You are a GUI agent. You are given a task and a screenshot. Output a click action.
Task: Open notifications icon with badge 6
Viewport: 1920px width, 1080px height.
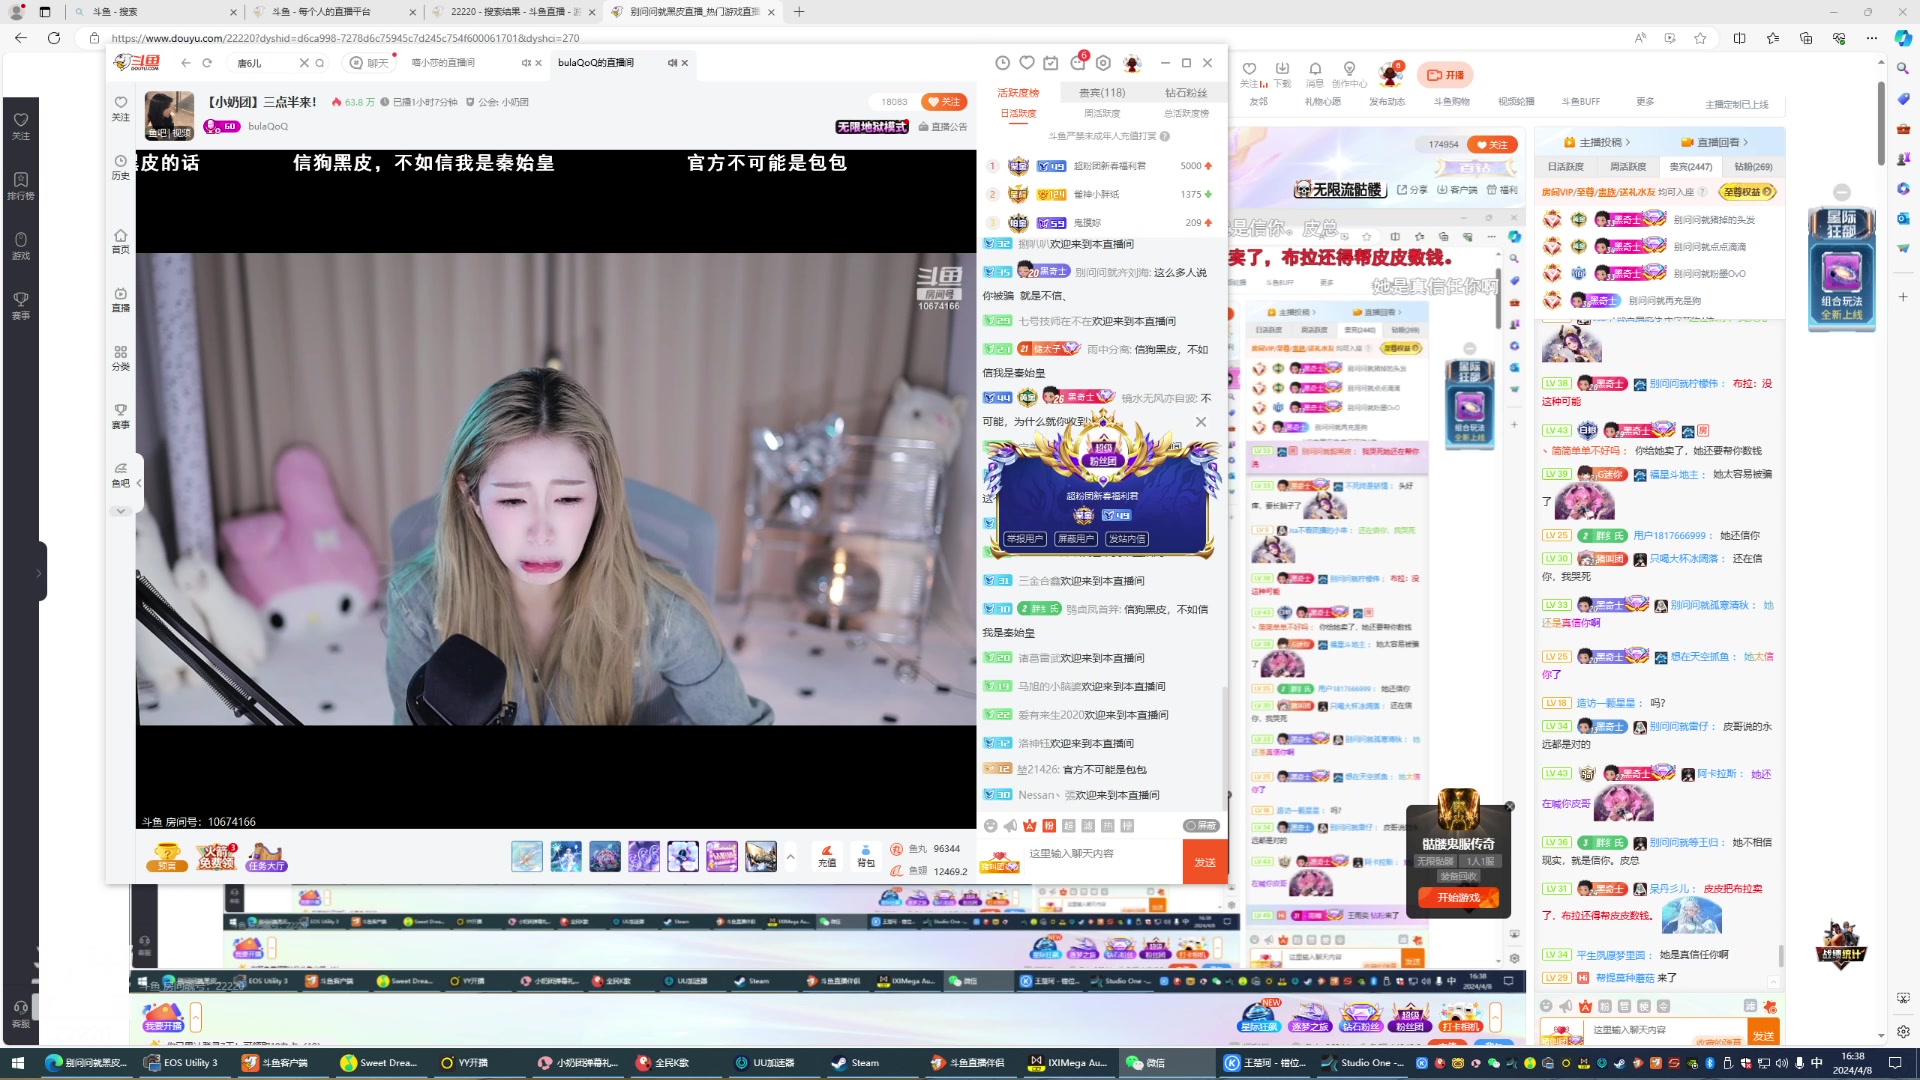click(x=1078, y=61)
